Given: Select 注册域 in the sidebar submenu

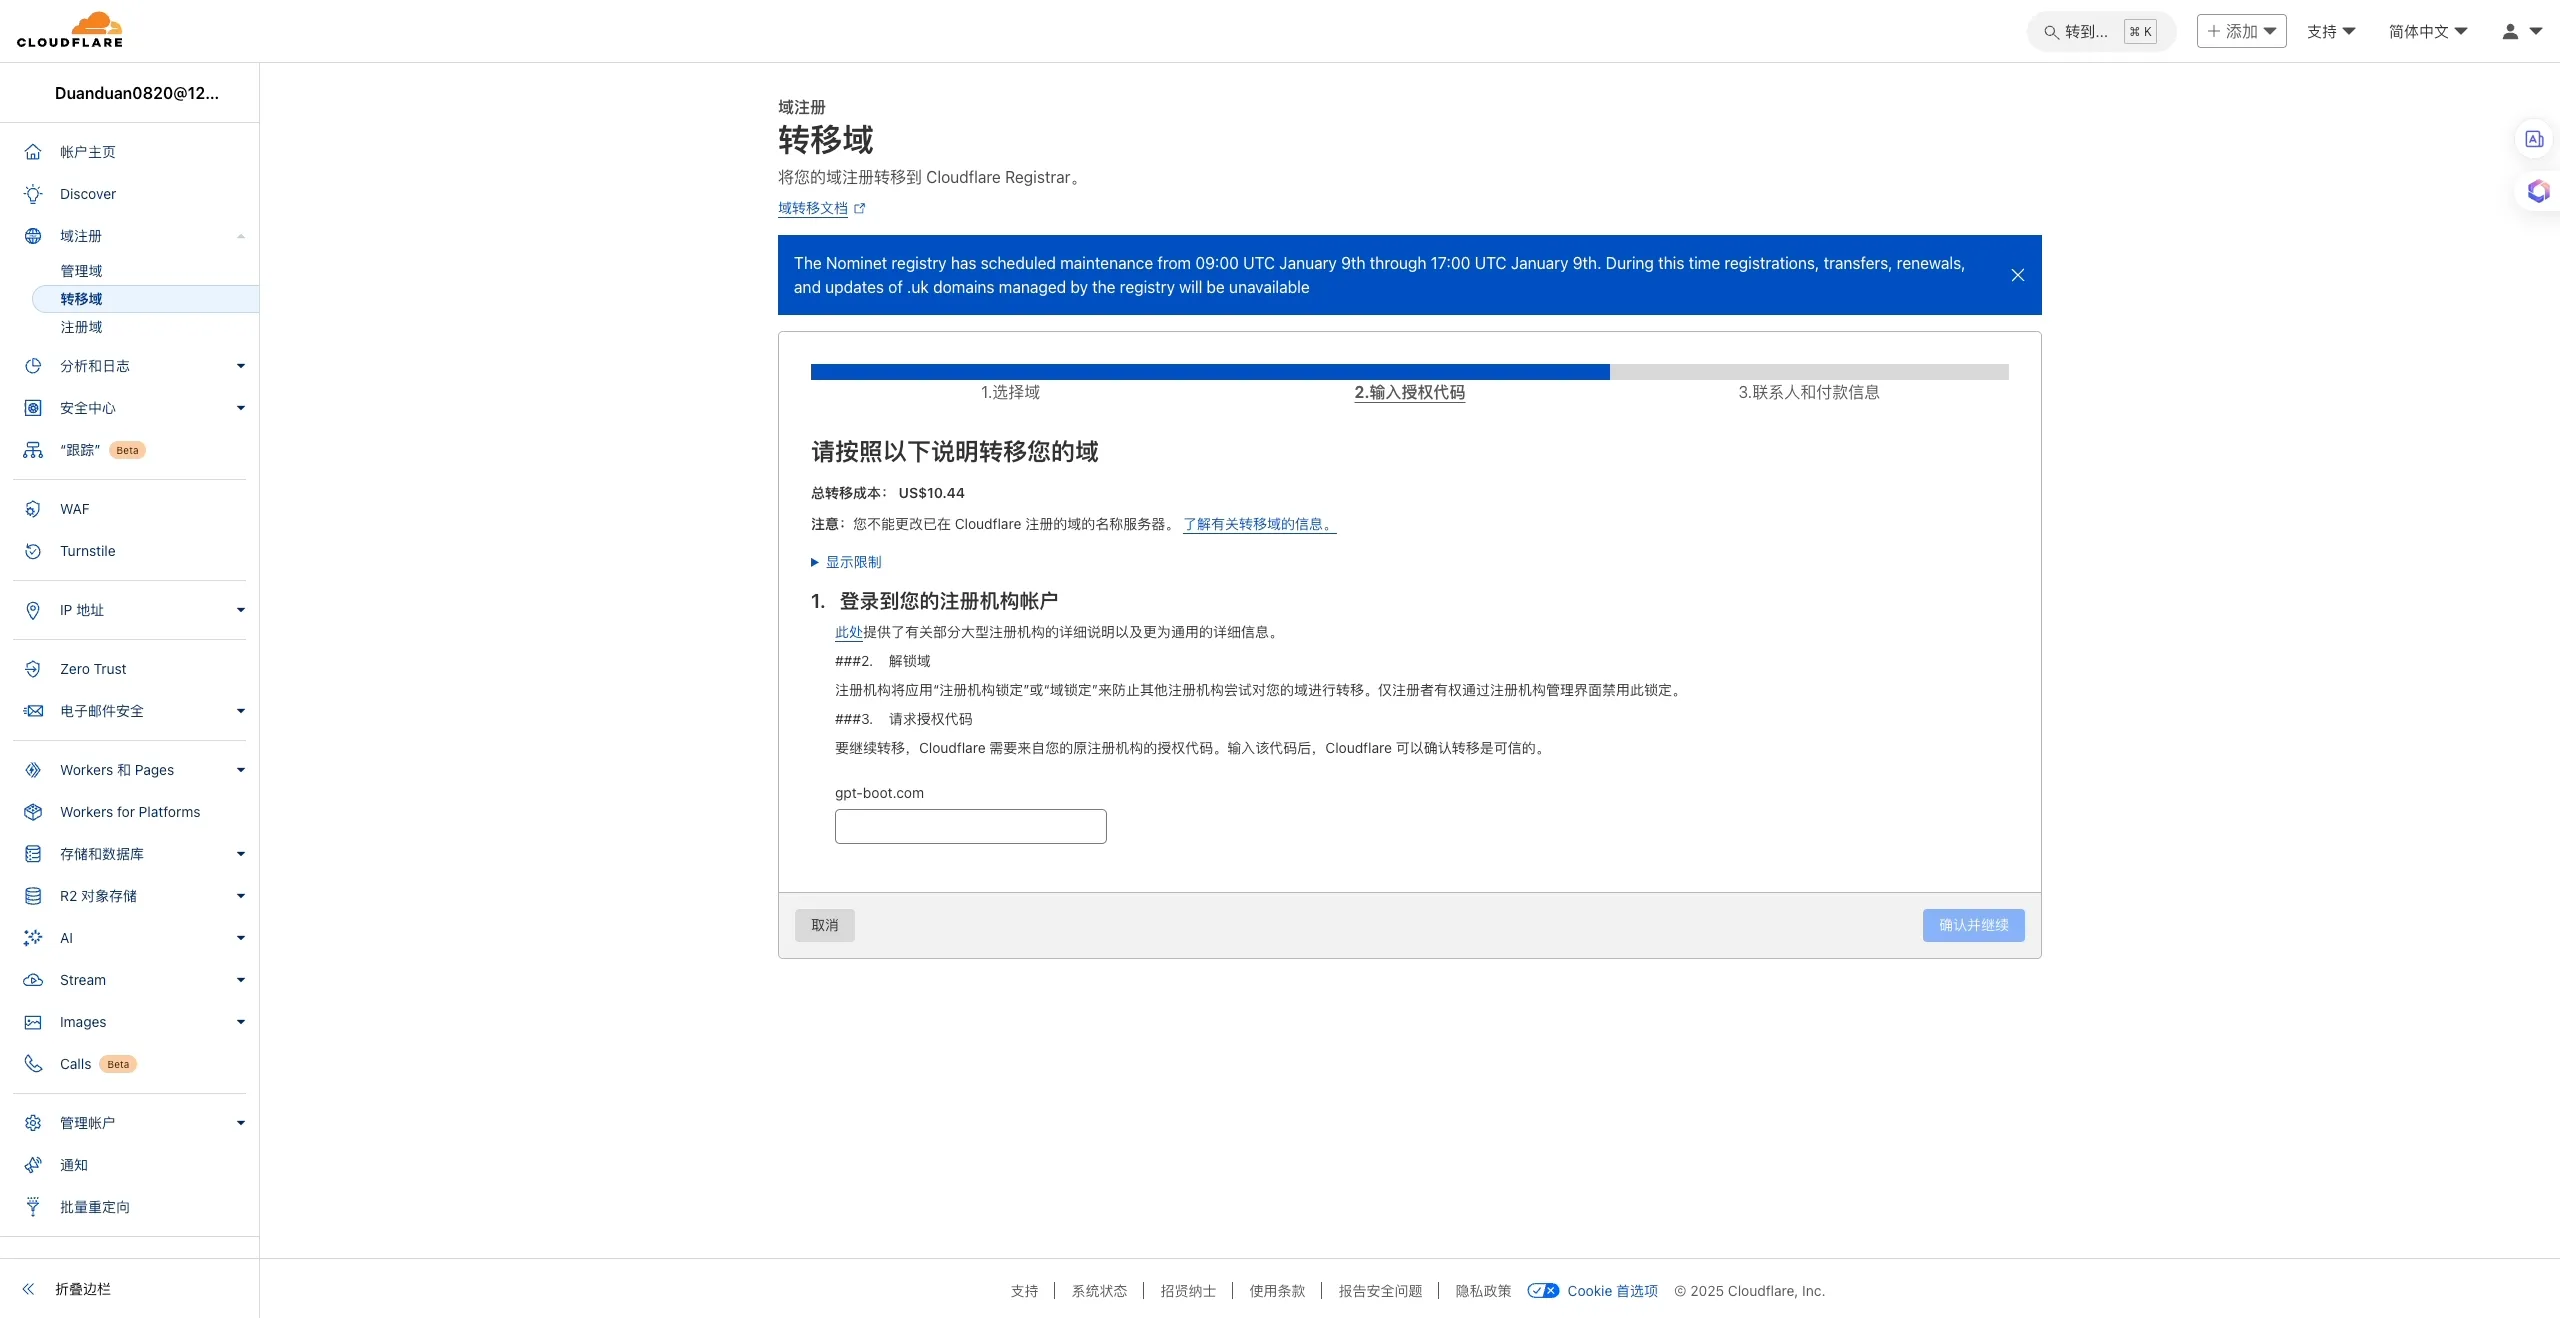Looking at the screenshot, I should (81, 327).
